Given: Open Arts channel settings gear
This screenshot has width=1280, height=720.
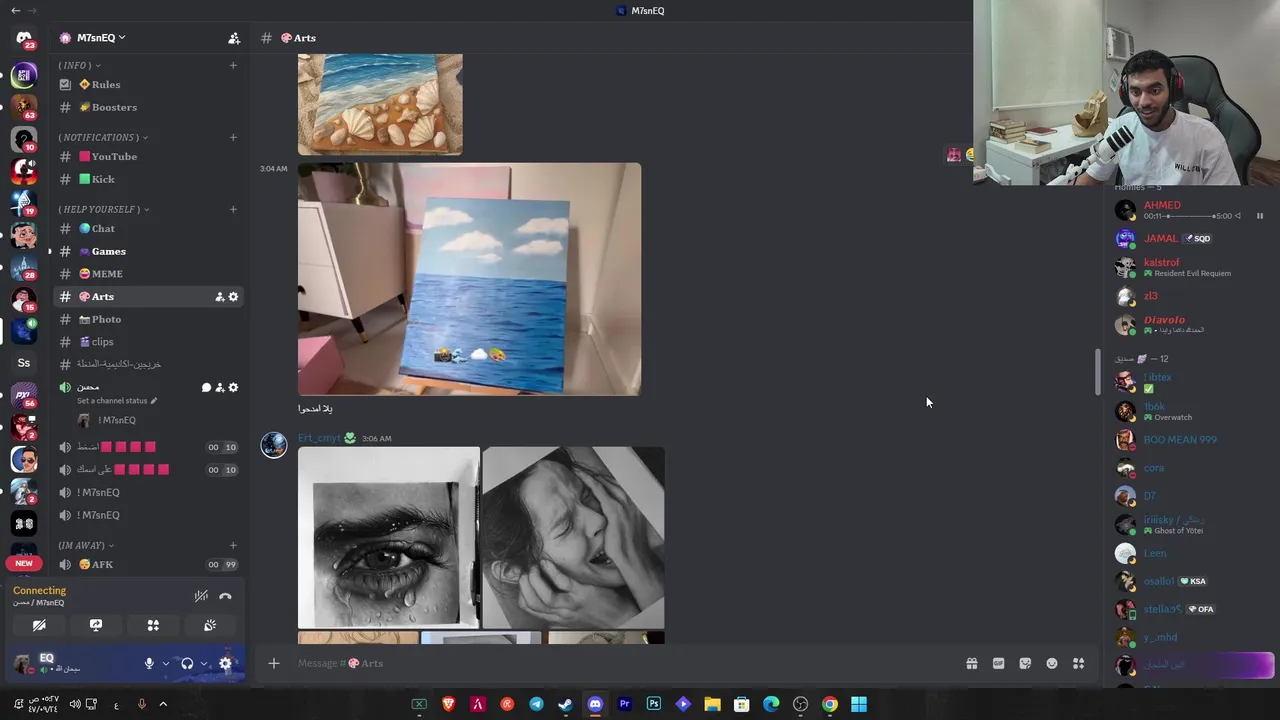Looking at the screenshot, I should click(x=234, y=297).
